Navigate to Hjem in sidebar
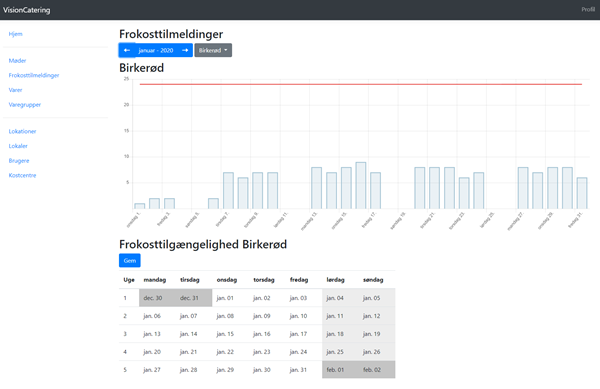 coord(16,34)
